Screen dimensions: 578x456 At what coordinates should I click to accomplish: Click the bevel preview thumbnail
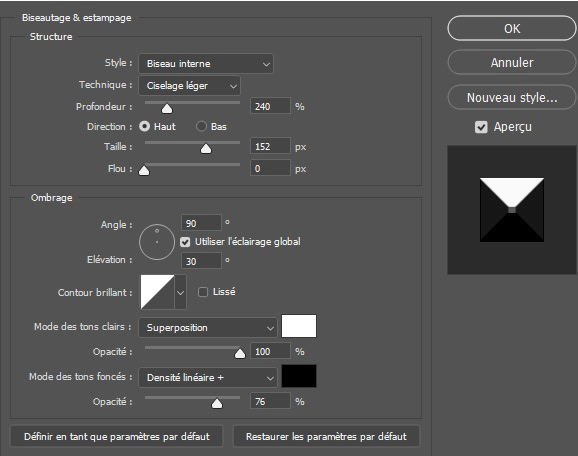point(512,210)
